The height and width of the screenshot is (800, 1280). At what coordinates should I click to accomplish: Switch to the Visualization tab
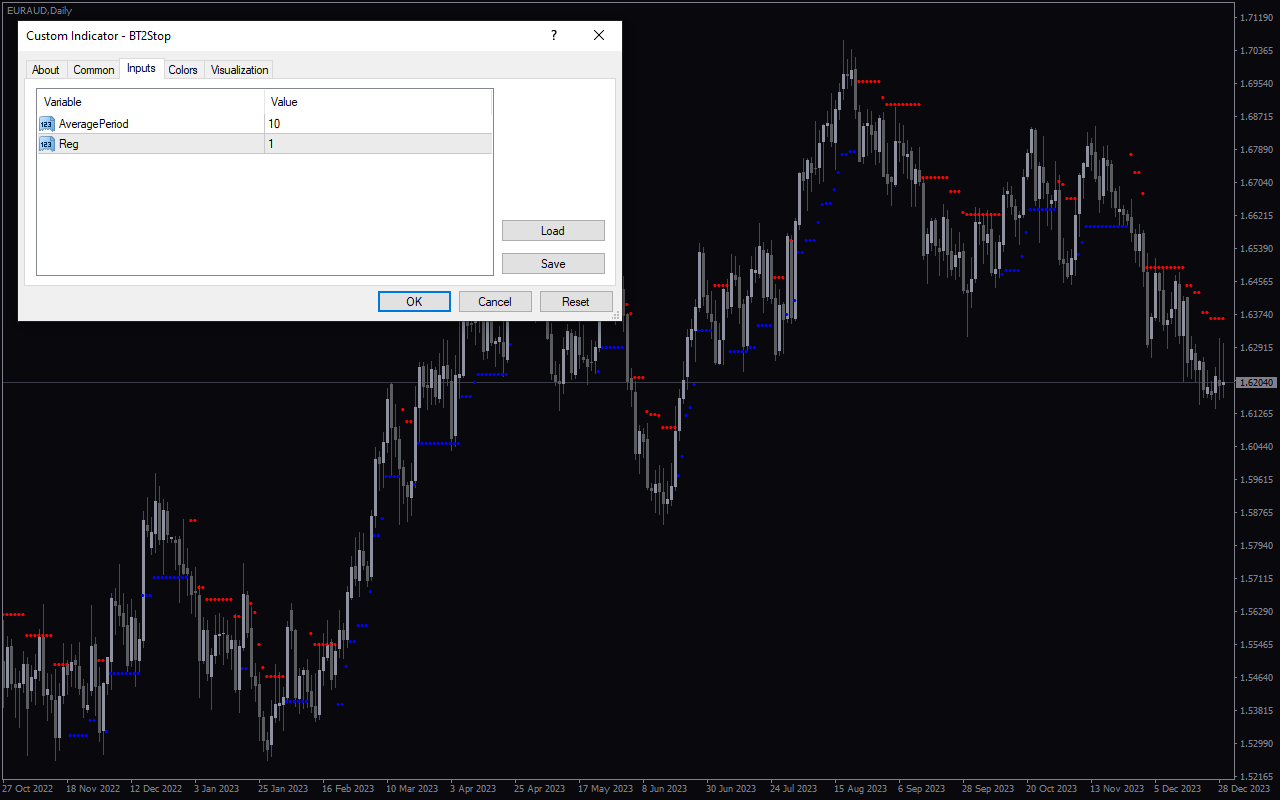click(x=240, y=70)
